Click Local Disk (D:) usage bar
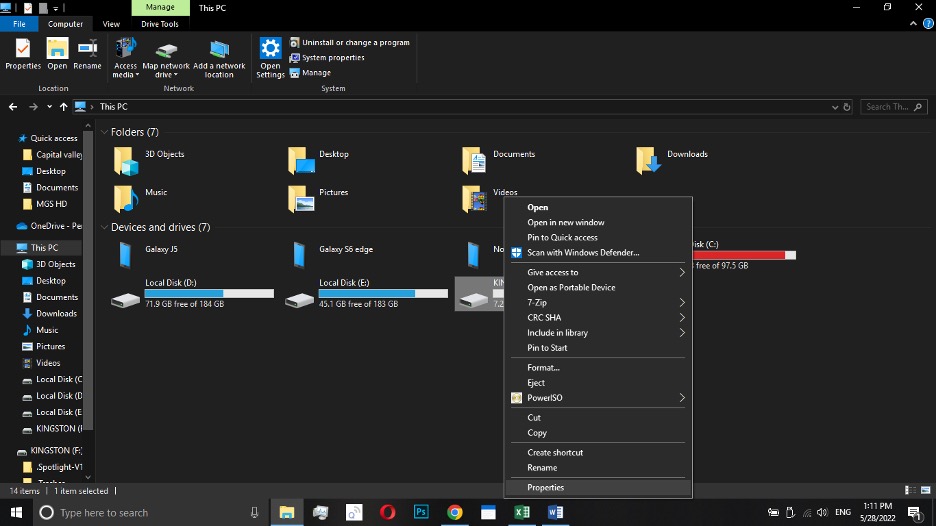 tap(209, 293)
